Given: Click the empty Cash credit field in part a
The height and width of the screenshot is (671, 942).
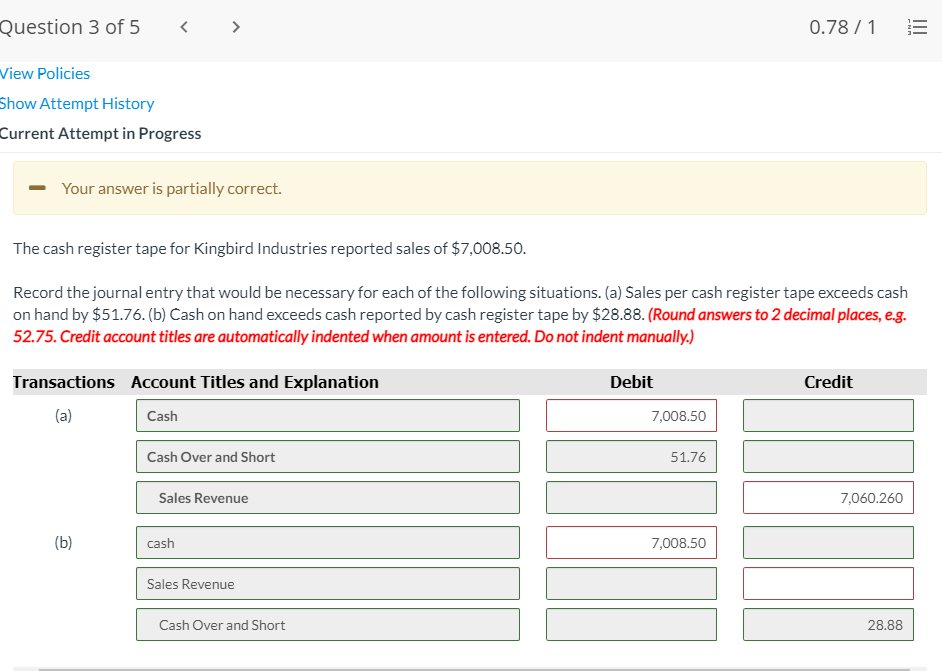Looking at the screenshot, I should 828,415.
